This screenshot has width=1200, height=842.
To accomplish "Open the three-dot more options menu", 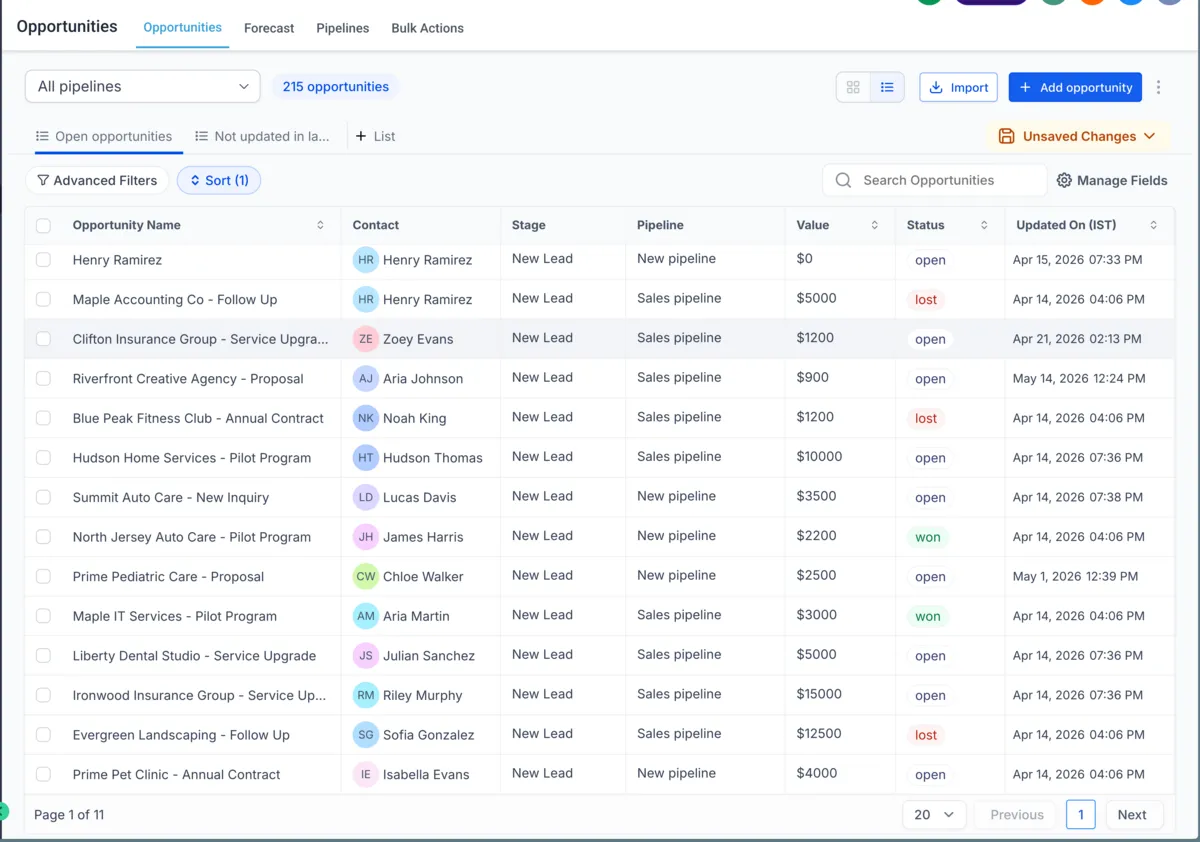I will pyautogui.click(x=1158, y=88).
